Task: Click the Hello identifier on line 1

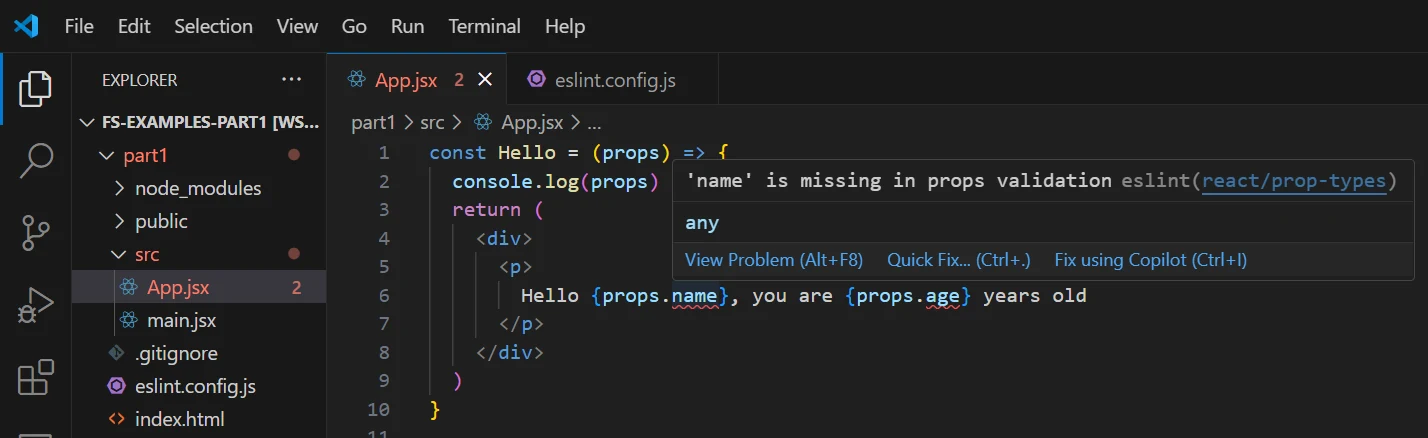Action: 526,153
